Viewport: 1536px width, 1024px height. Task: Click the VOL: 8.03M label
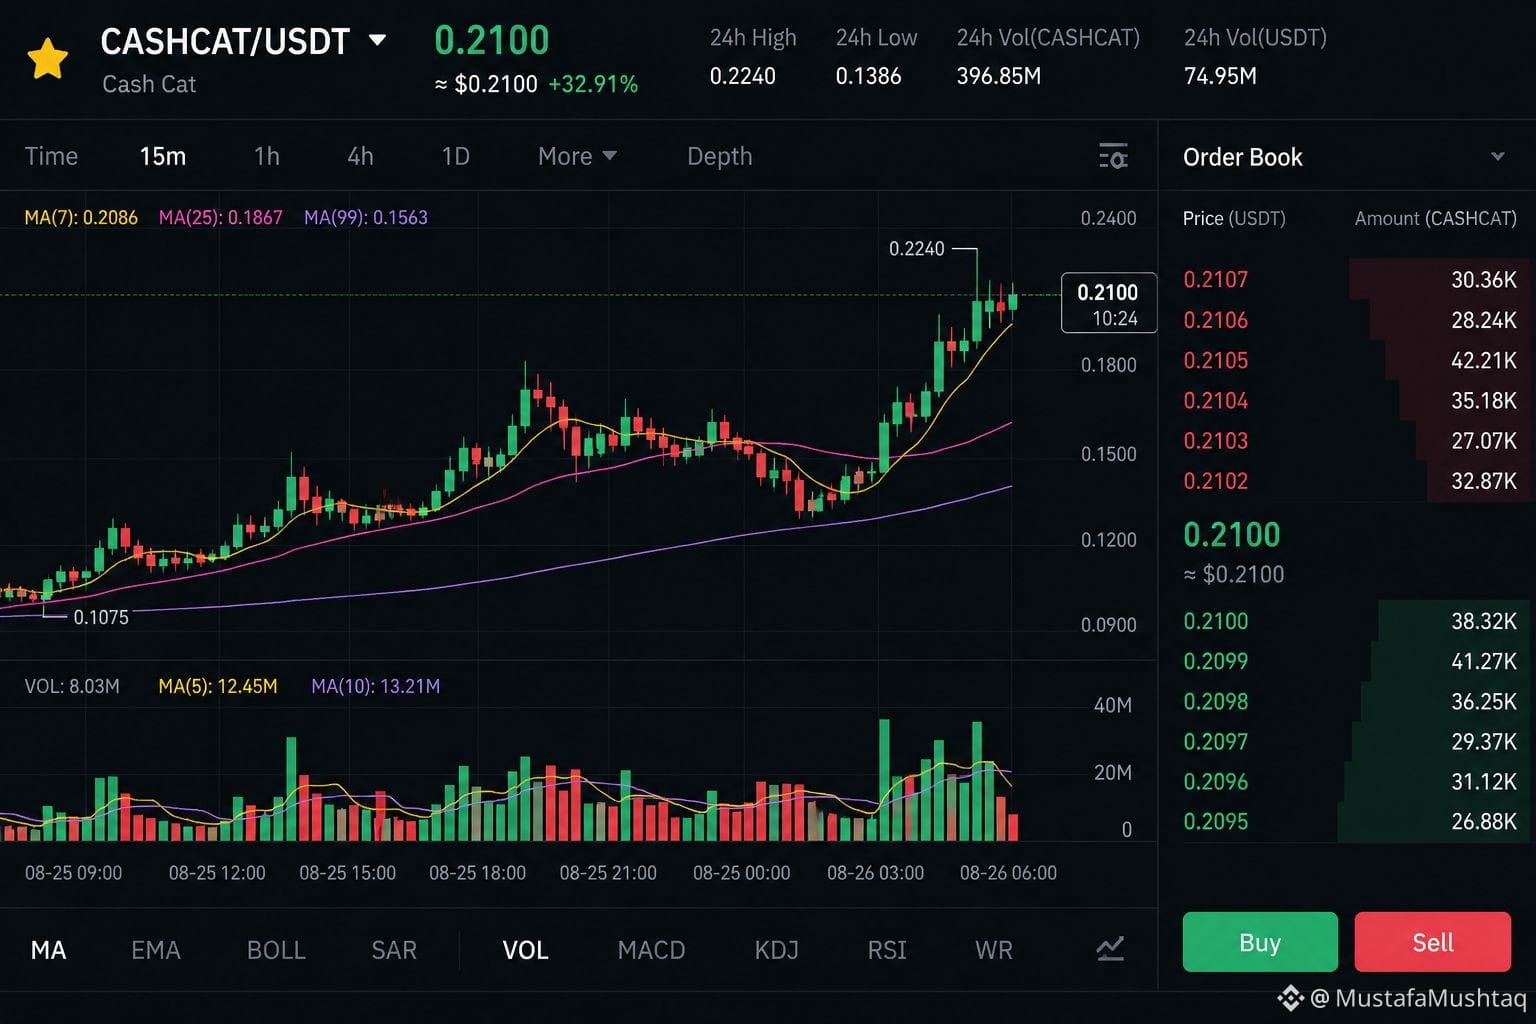point(72,686)
